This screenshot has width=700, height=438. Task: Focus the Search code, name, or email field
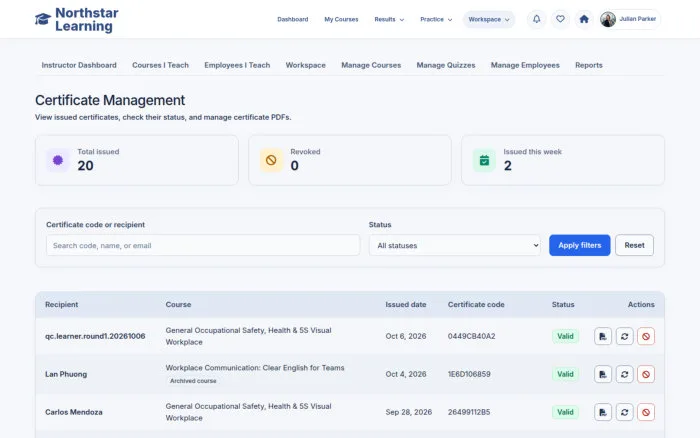pyautogui.click(x=203, y=245)
